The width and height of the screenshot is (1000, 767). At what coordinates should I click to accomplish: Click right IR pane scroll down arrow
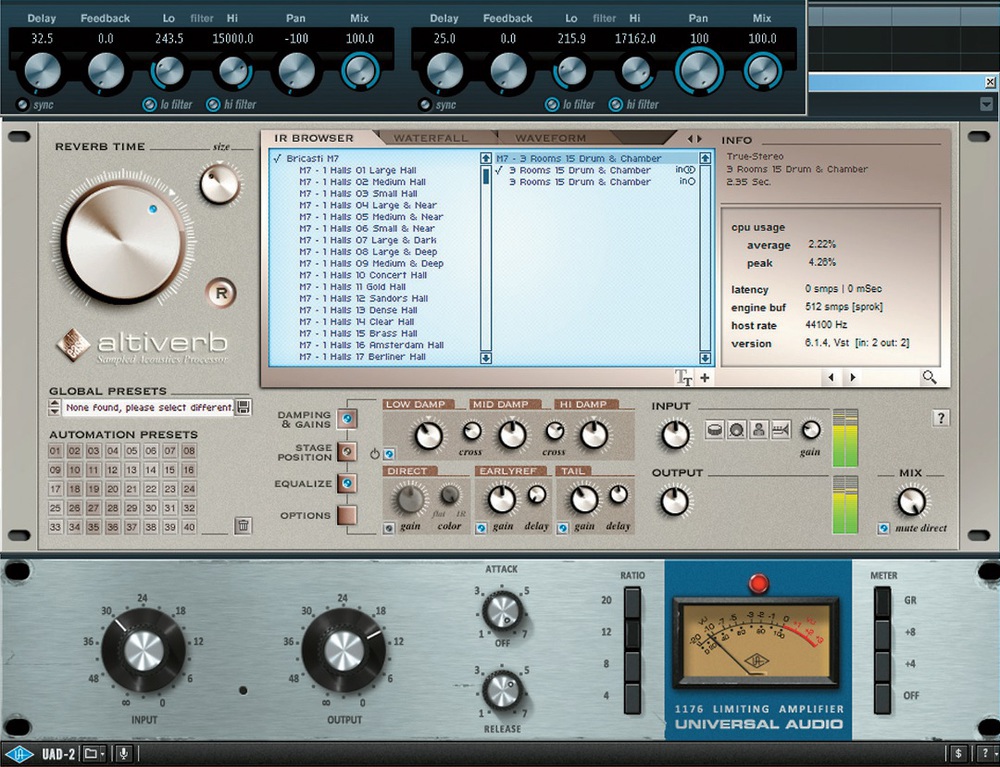705,358
